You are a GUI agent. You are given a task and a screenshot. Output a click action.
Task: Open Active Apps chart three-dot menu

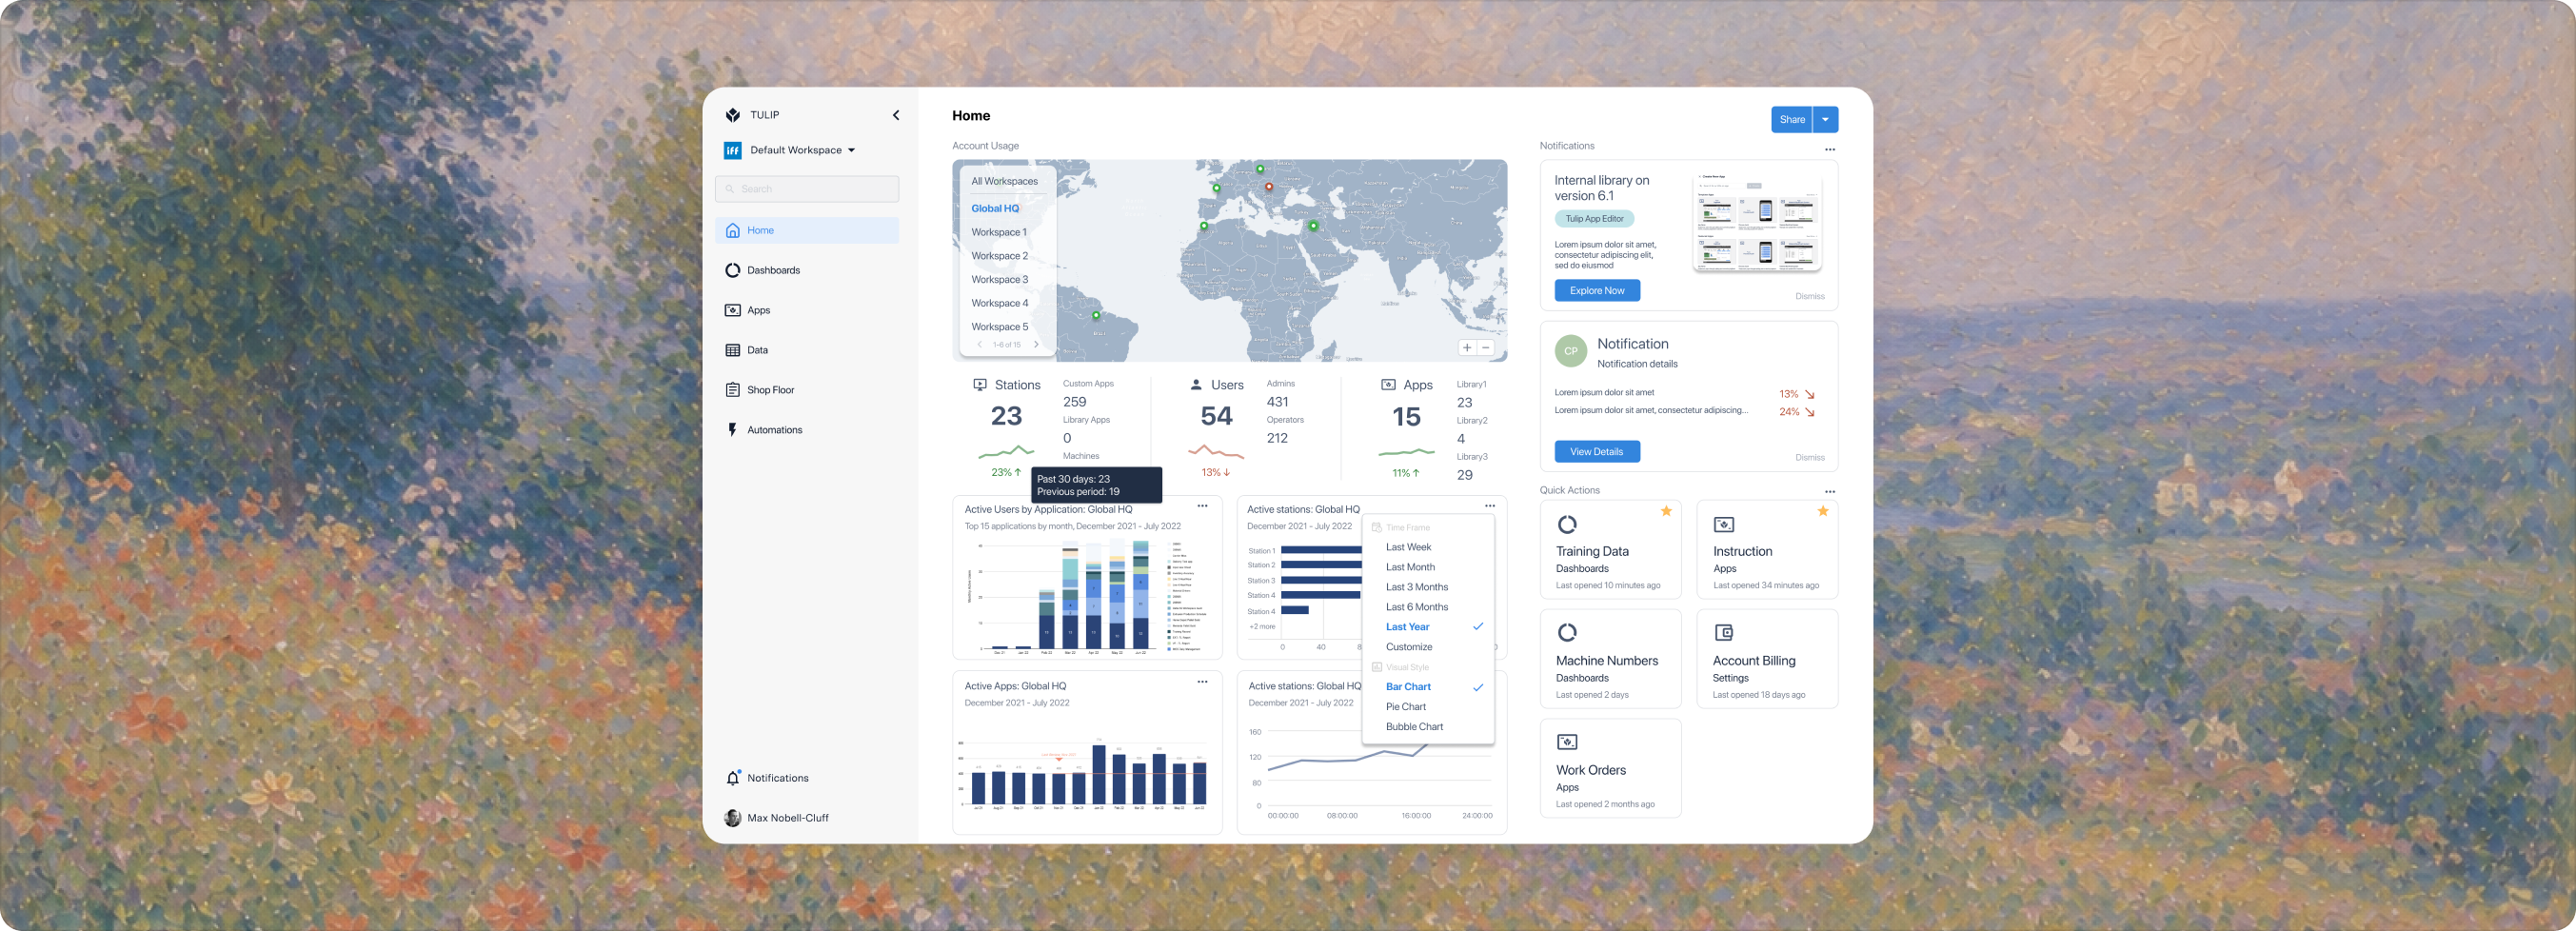click(1202, 682)
